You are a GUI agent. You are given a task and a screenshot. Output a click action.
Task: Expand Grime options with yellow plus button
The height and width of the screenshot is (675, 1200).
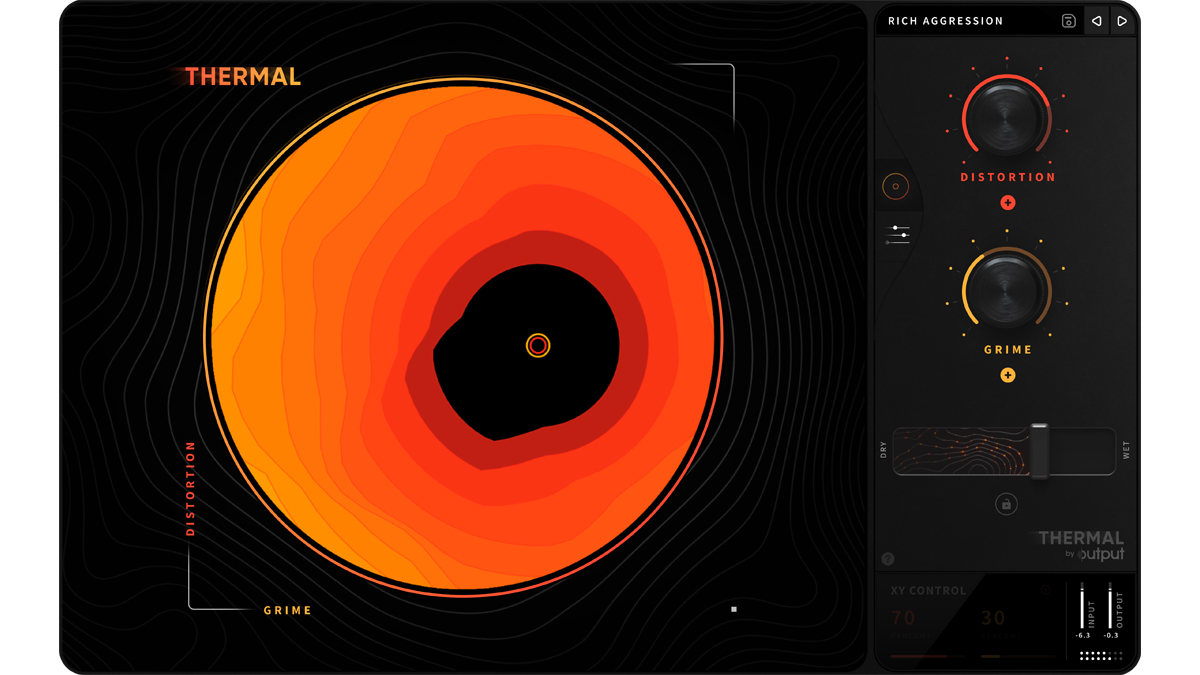tap(1008, 375)
